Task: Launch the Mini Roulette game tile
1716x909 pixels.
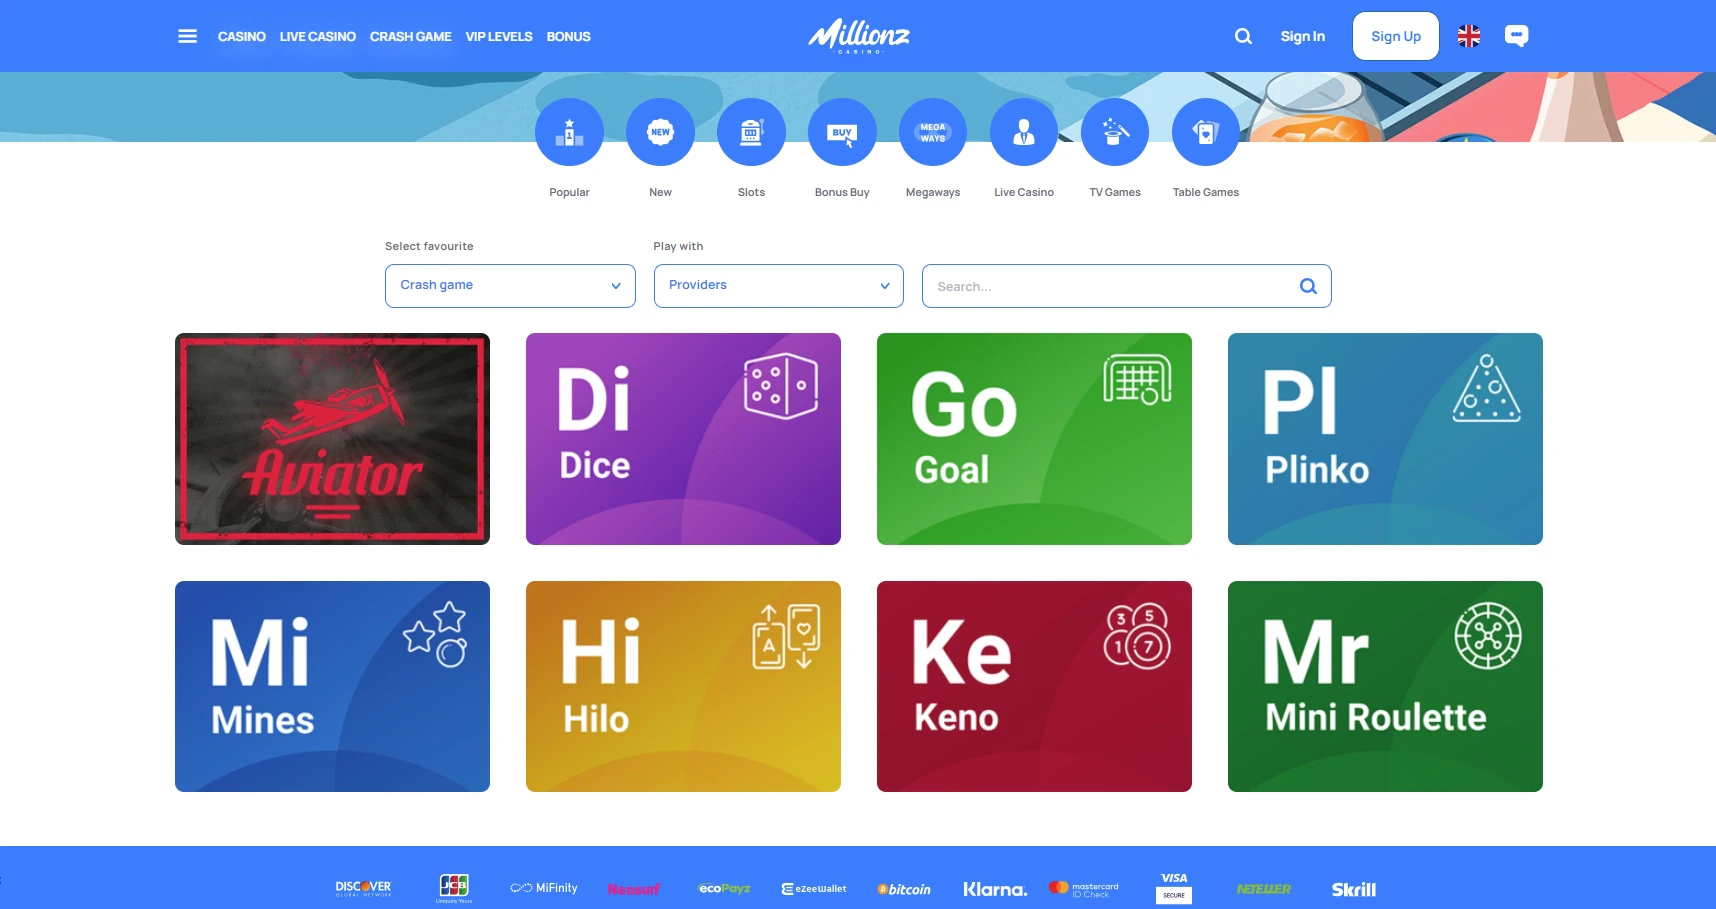Action: (1385, 686)
